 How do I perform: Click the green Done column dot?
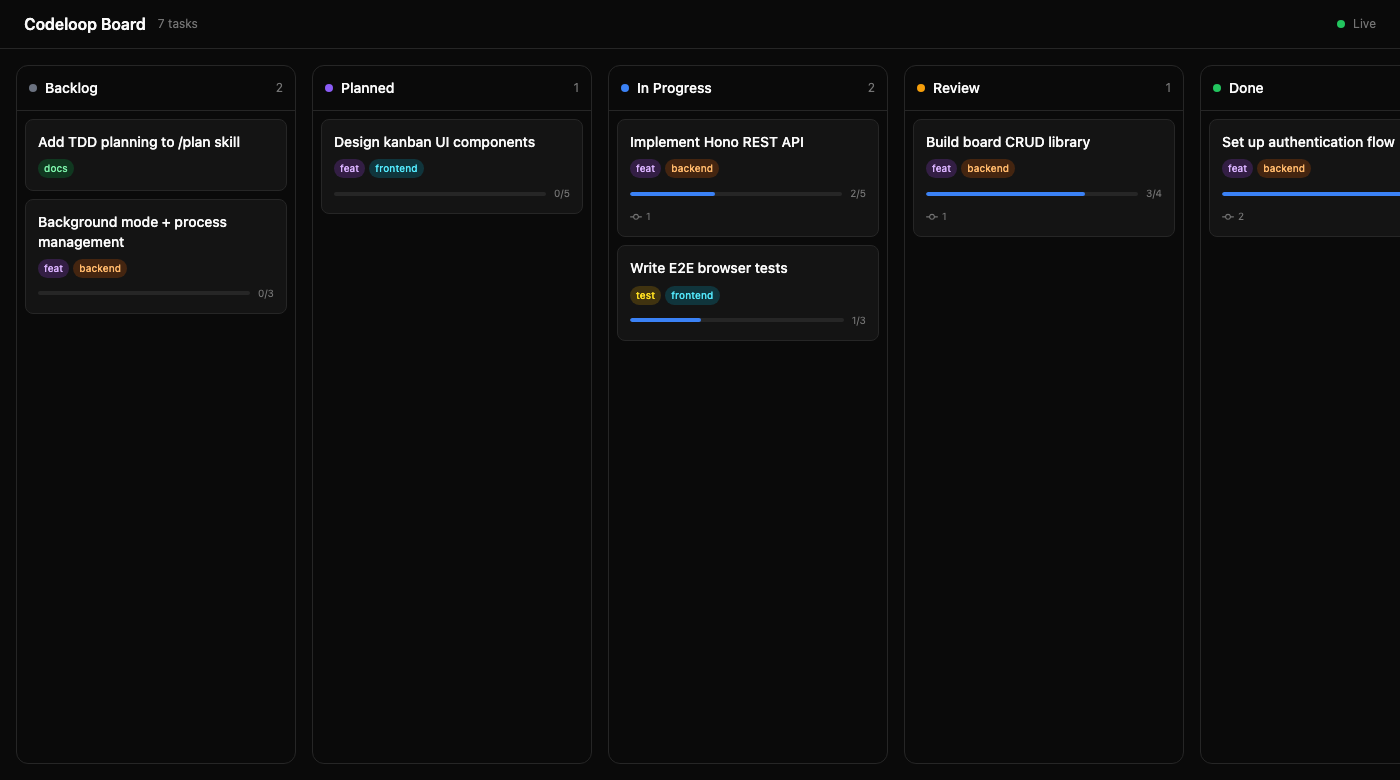(x=1217, y=88)
